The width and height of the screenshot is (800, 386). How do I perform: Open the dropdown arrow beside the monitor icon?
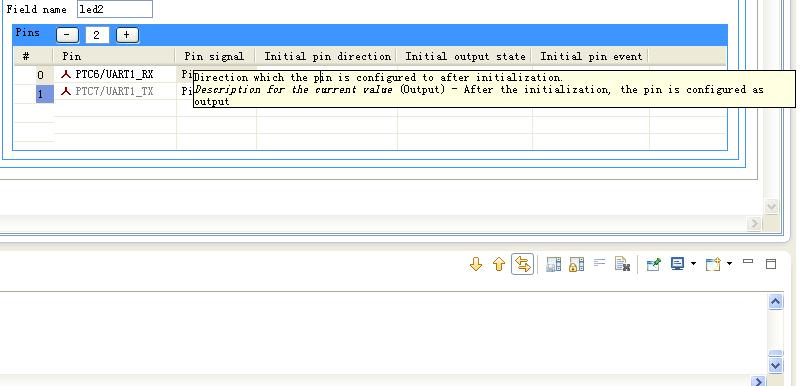[693, 264]
